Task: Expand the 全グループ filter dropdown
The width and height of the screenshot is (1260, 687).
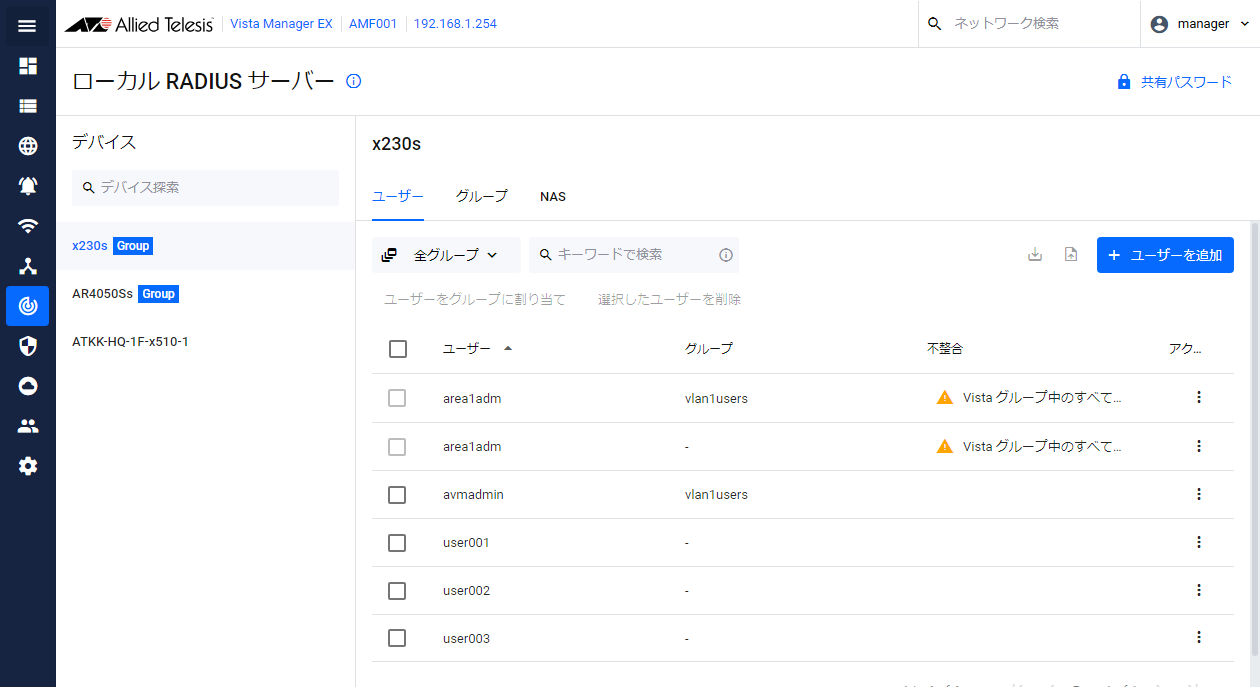Action: point(446,255)
